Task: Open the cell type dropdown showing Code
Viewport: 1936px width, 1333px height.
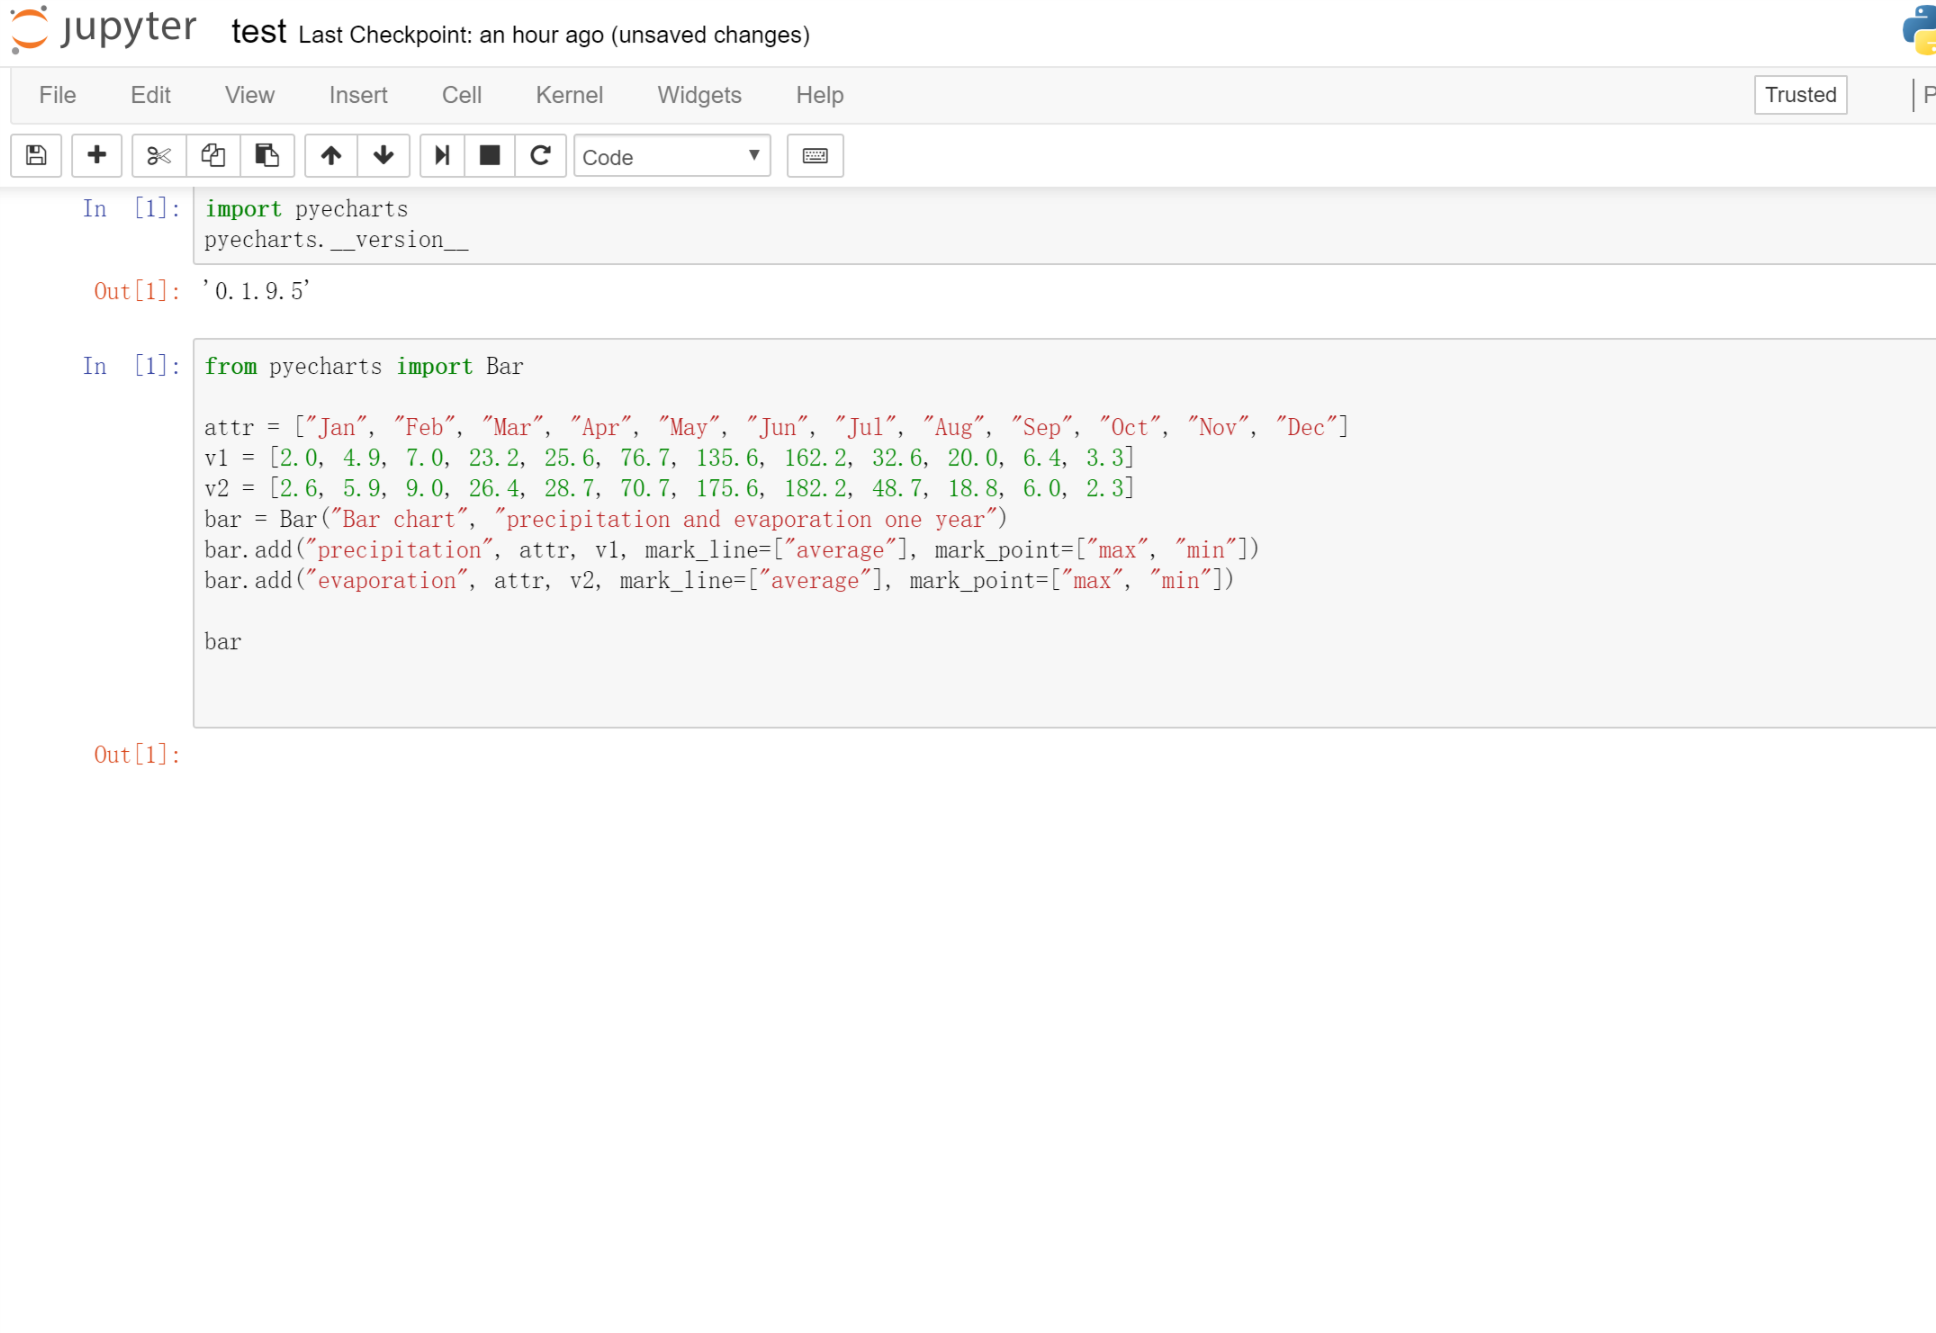Action: click(672, 157)
